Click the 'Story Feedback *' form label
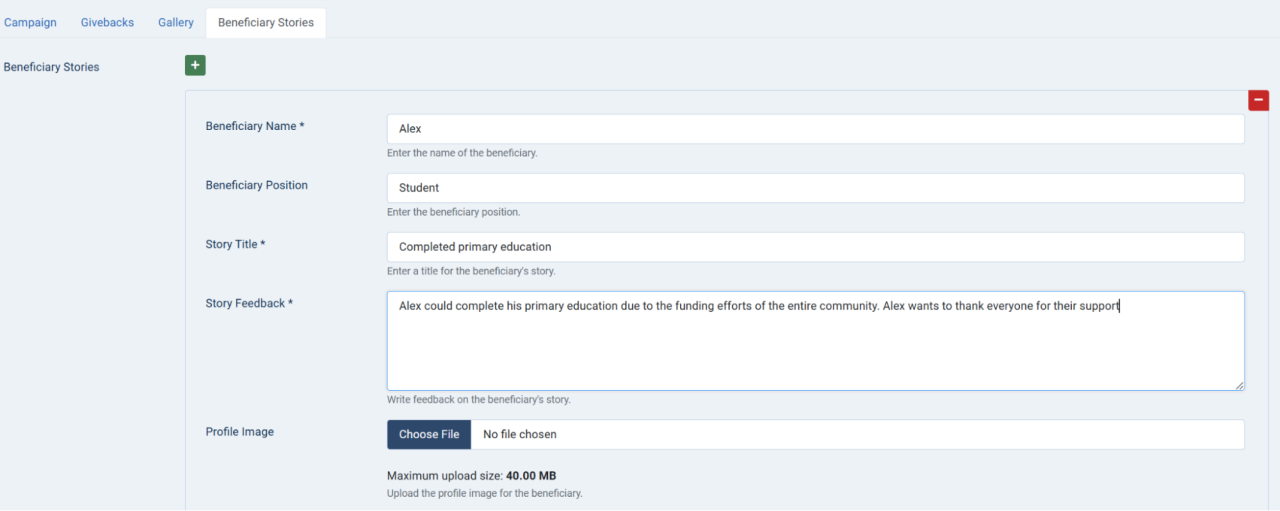Viewport: 1280px width, 511px height. click(249, 303)
